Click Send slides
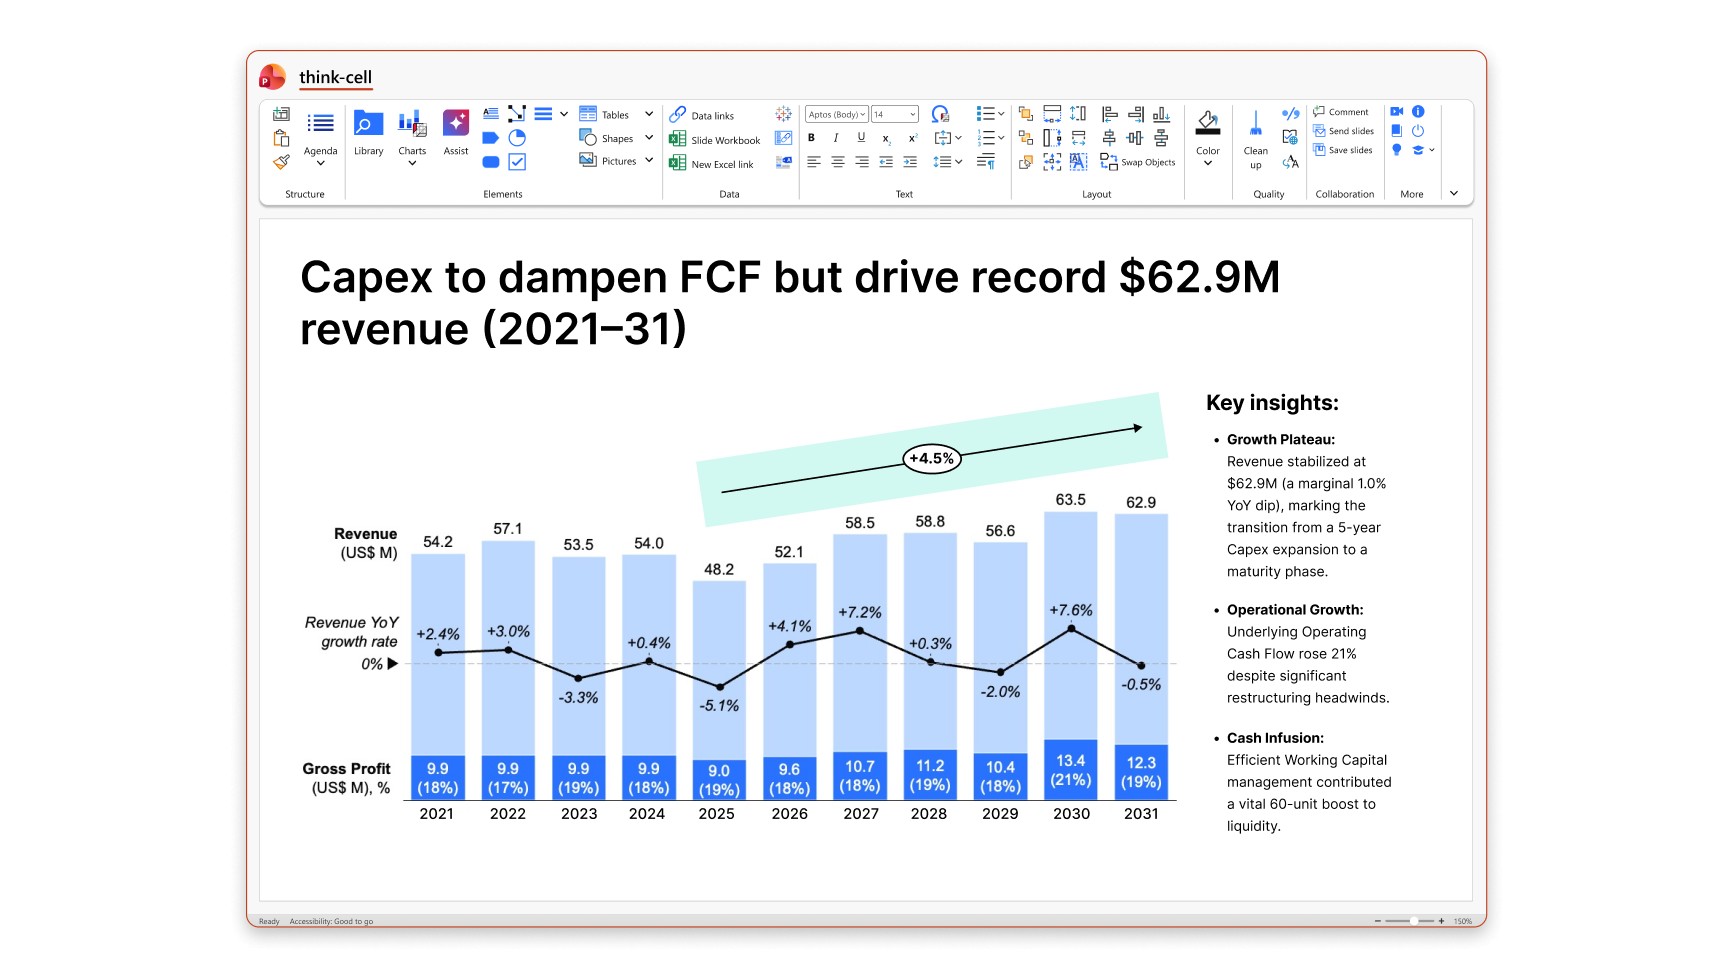The image size is (1732, 974). click(1343, 131)
